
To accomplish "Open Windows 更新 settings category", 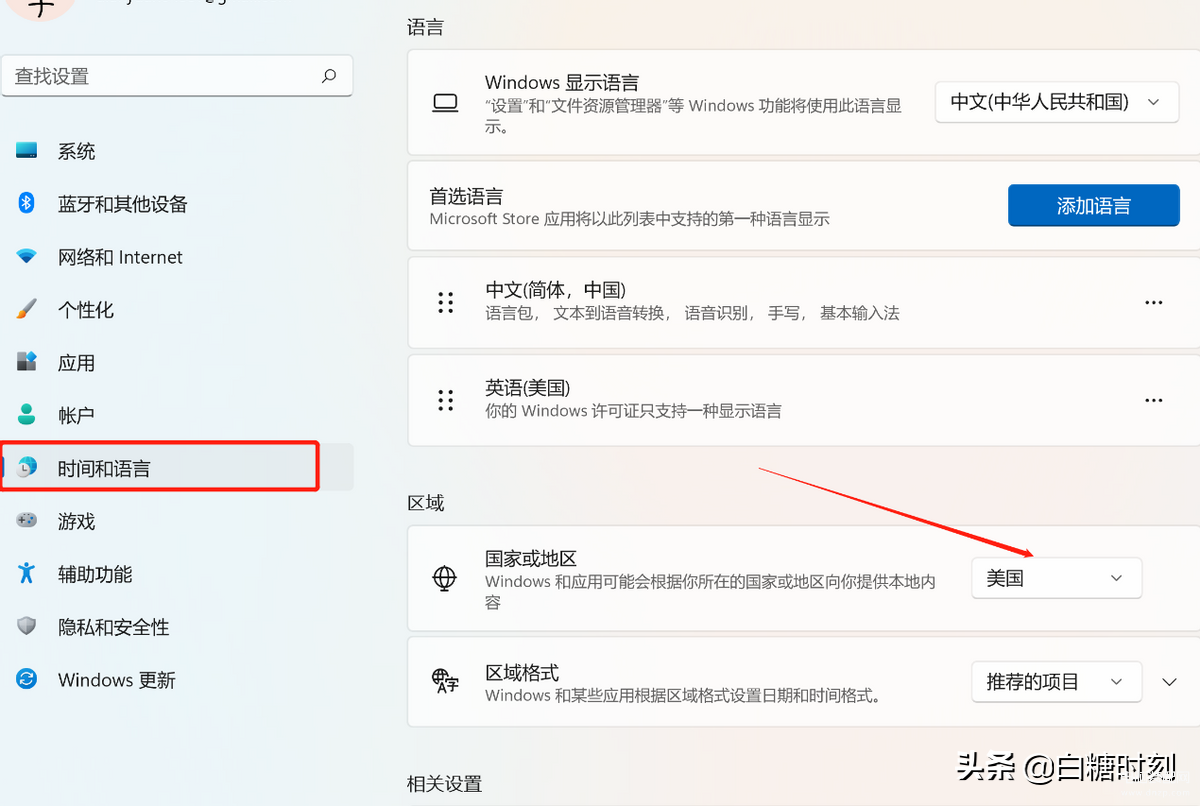I will click(x=176, y=680).
